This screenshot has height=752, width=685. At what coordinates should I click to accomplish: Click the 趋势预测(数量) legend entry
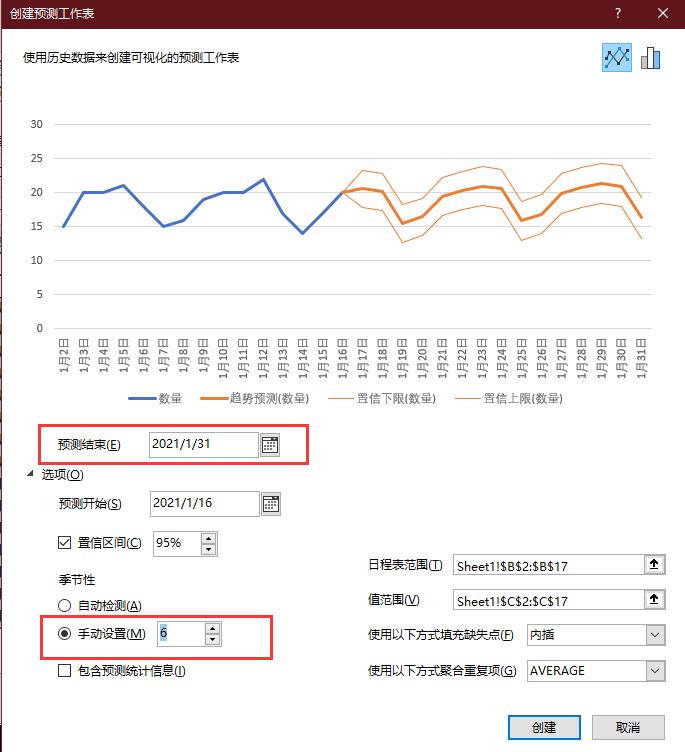click(x=255, y=398)
